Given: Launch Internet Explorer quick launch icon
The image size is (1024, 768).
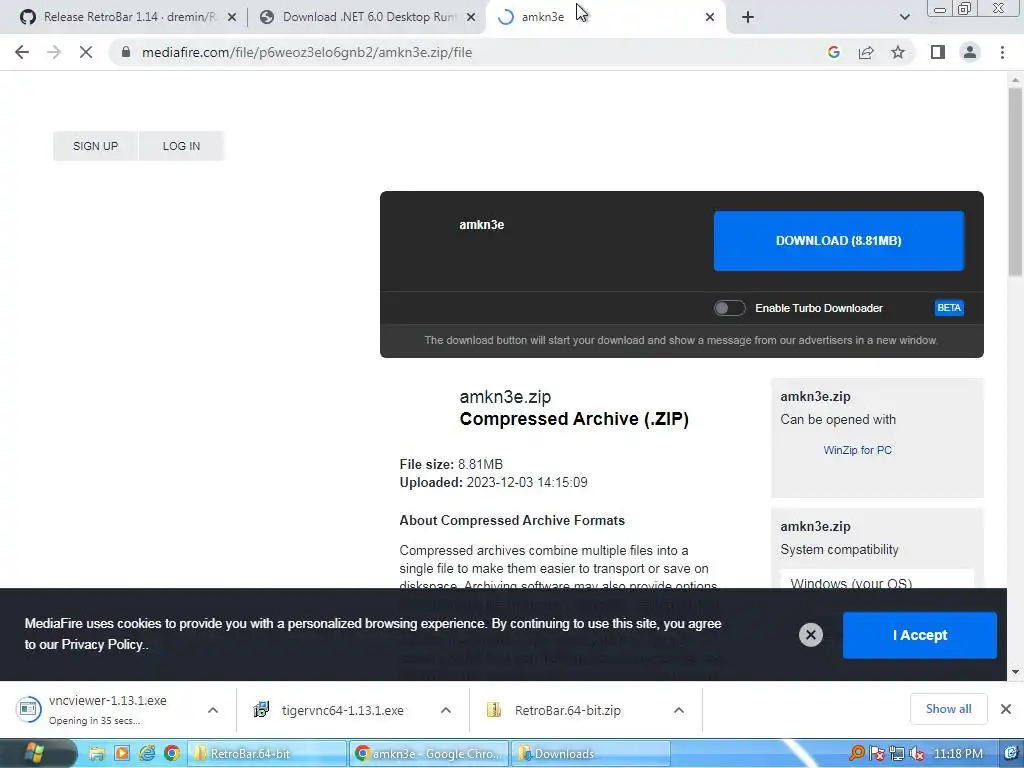Looking at the screenshot, I should coord(147,754).
